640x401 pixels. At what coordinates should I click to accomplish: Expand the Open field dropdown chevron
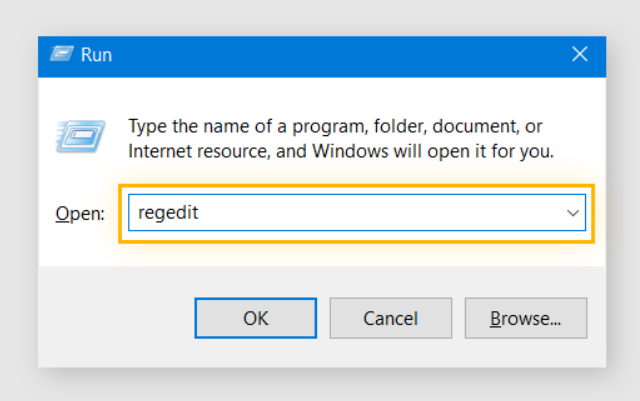[x=573, y=213]
